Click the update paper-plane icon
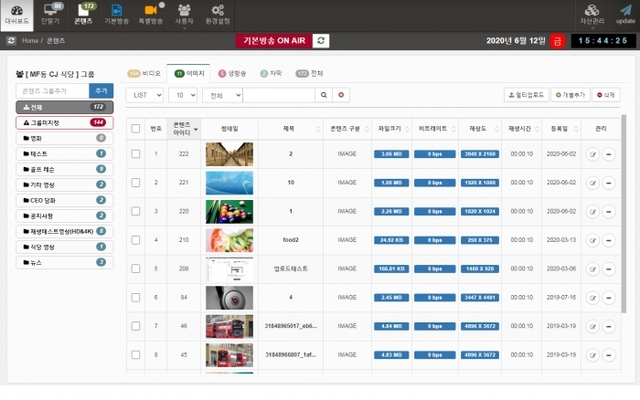 click(625, 15)
